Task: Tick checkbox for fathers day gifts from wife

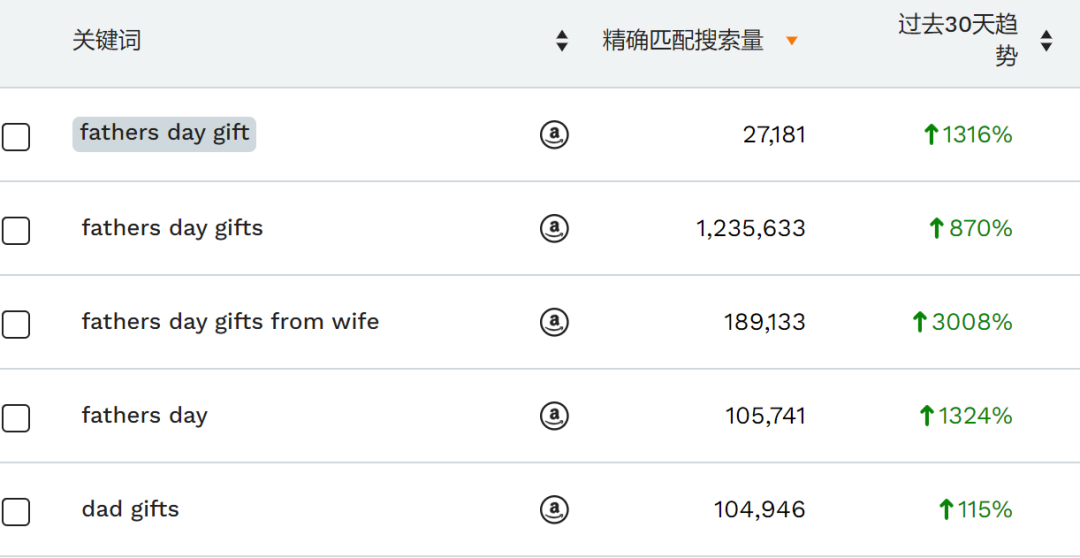Action: [16, 324]
